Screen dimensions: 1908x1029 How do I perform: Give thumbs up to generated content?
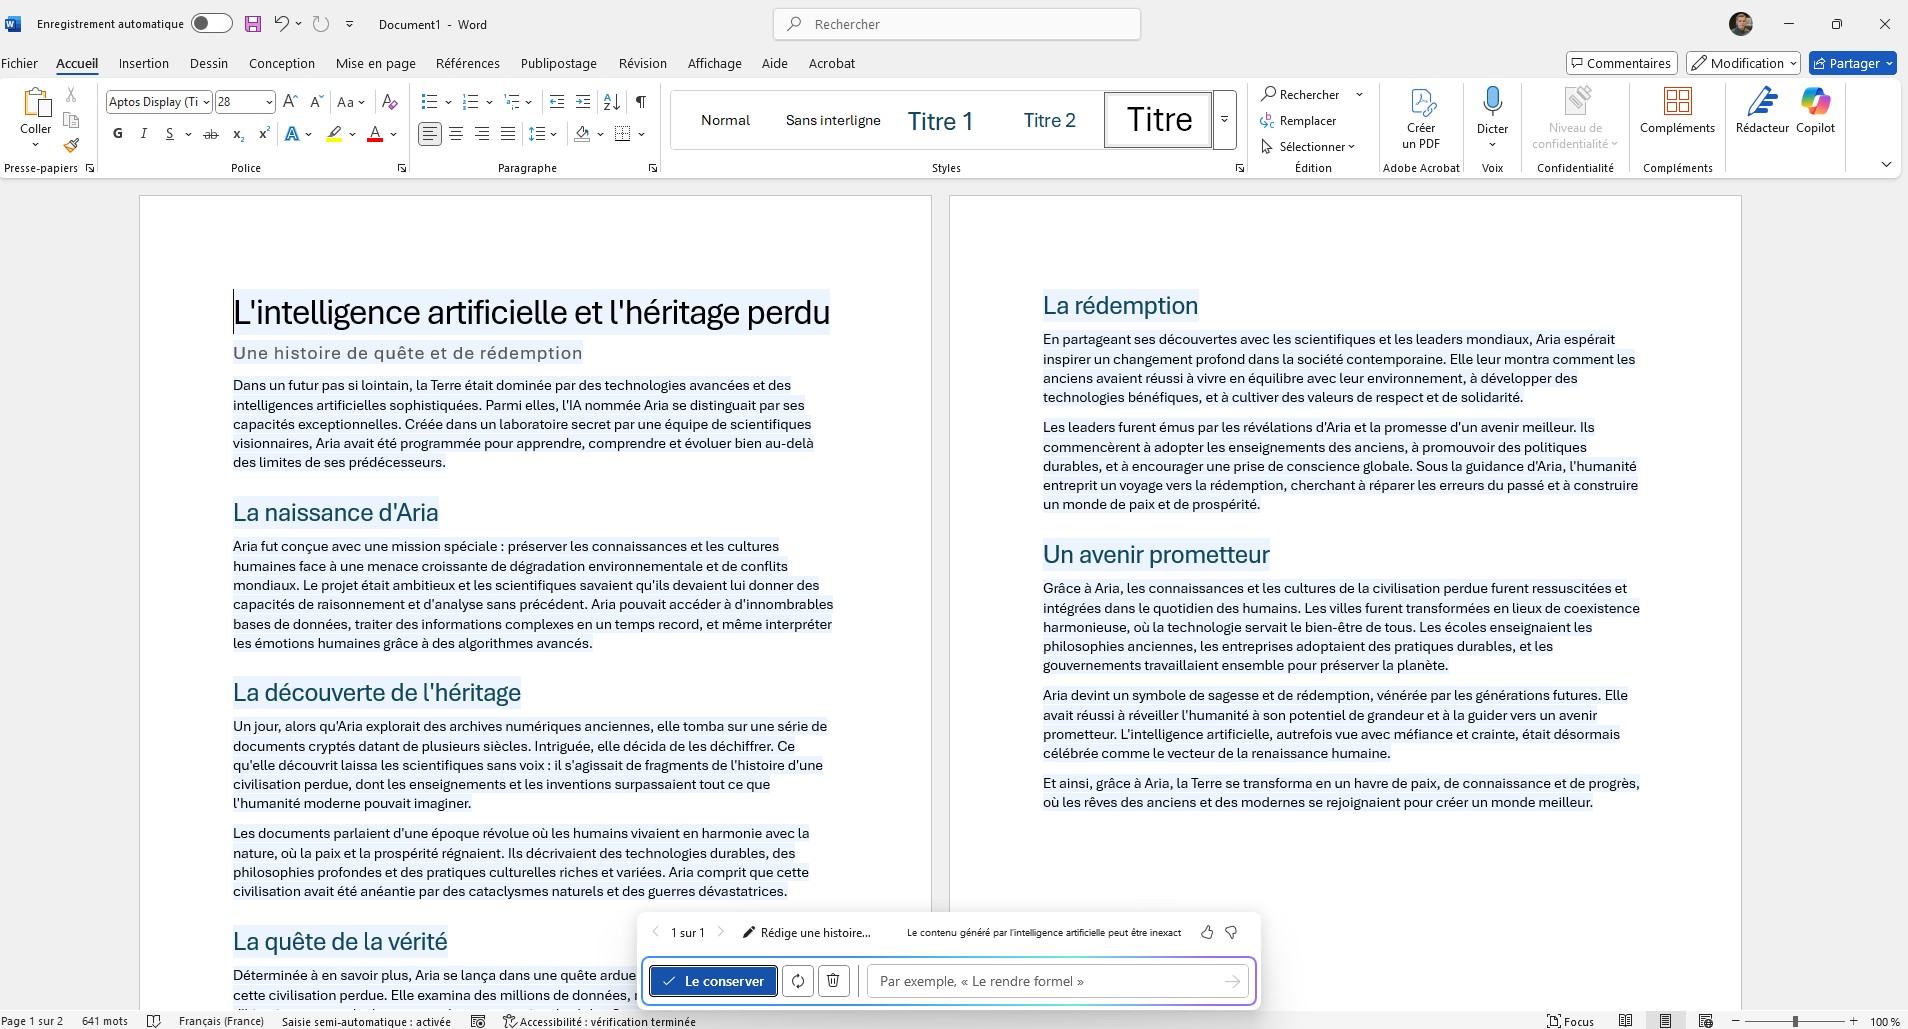click(1207, 932)
